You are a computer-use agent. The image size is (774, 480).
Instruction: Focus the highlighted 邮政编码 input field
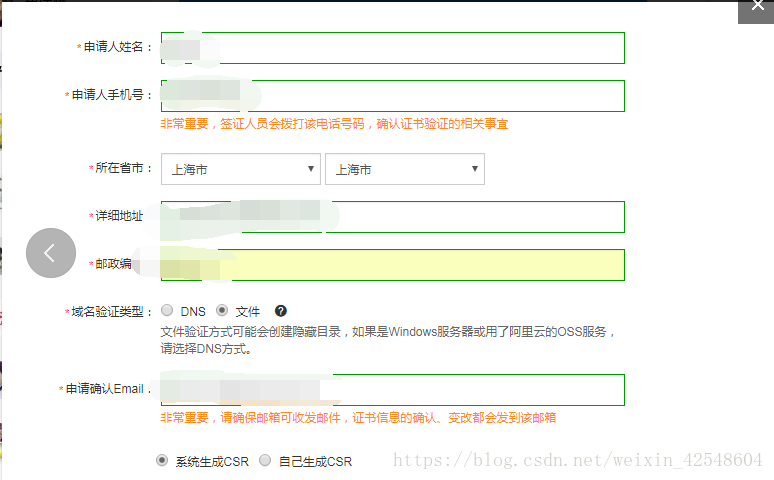(x=393, y=265)
